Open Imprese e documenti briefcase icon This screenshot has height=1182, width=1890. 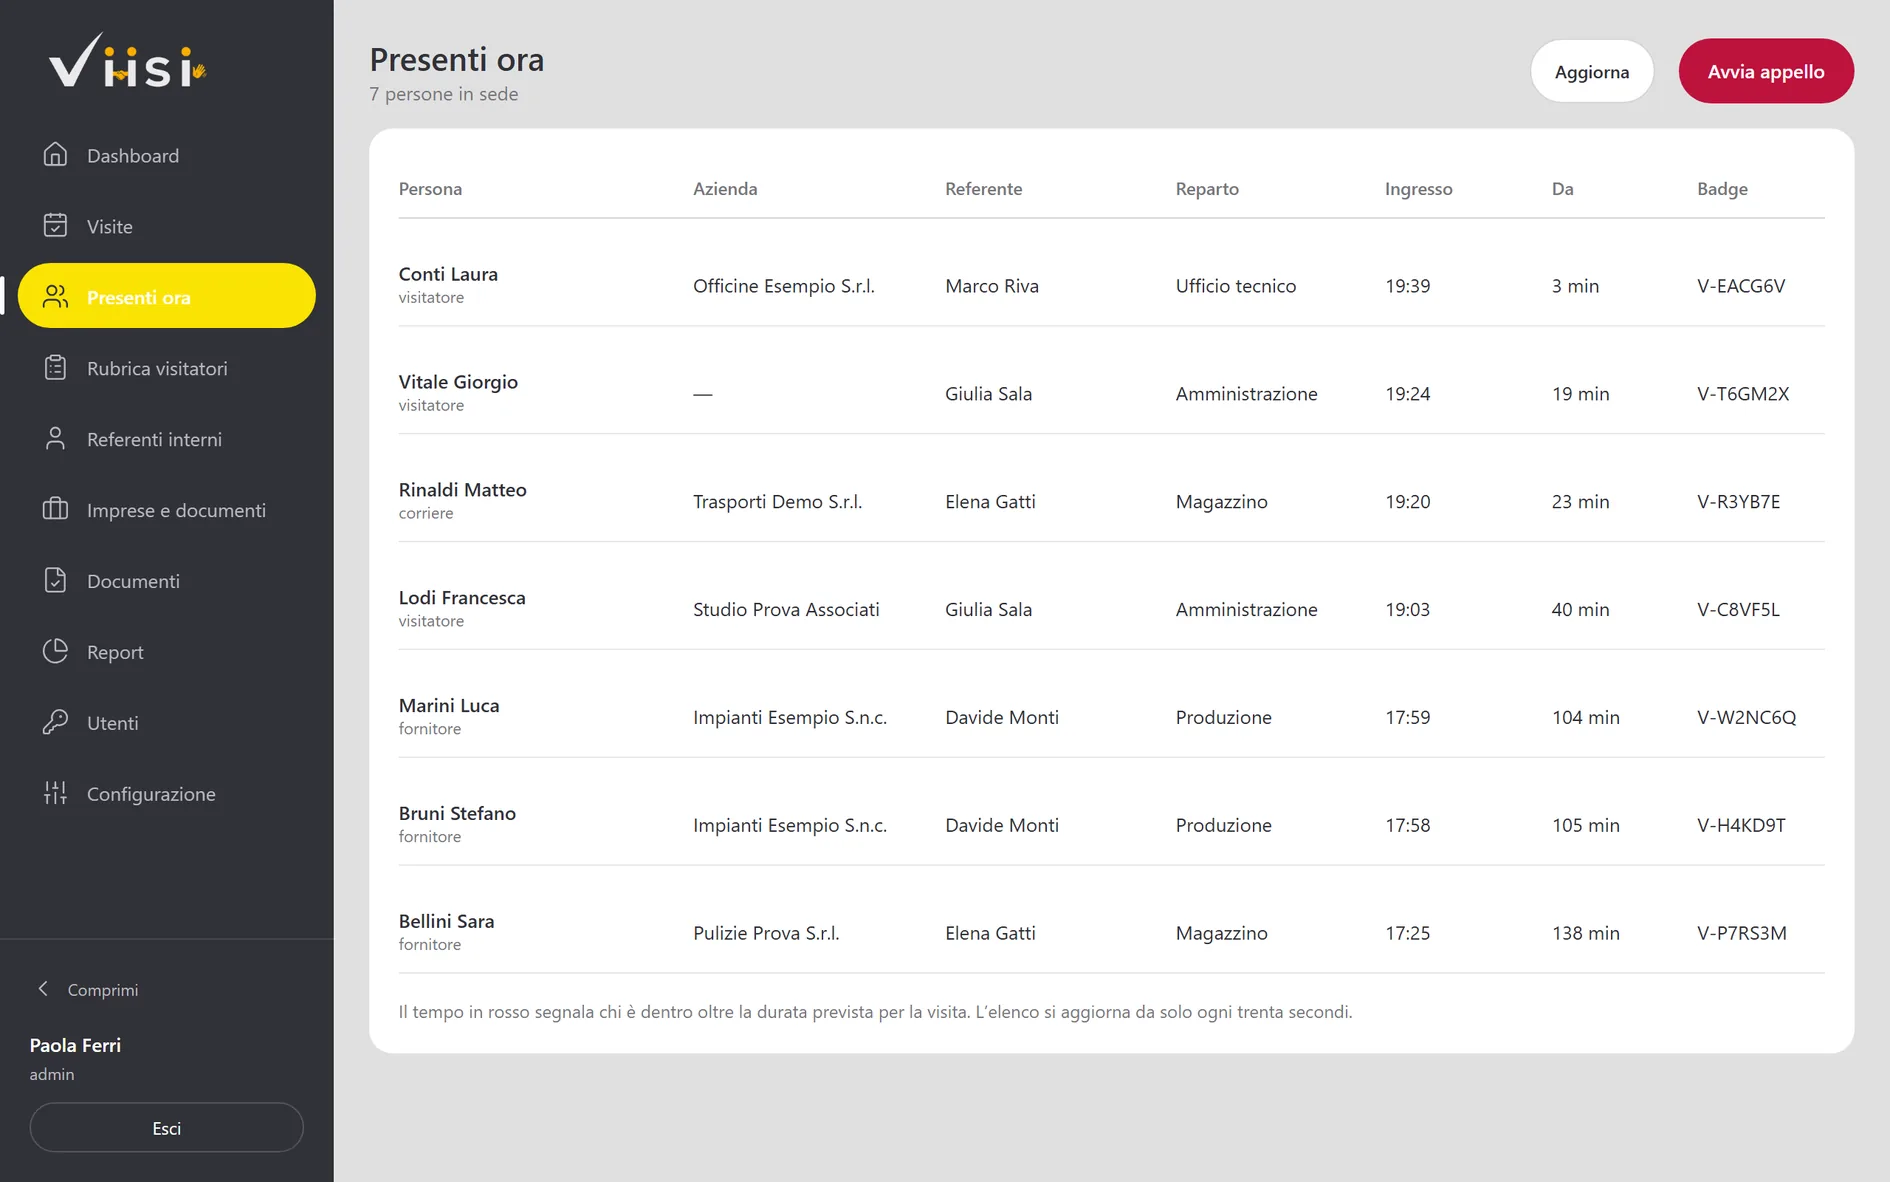point(55,510)
